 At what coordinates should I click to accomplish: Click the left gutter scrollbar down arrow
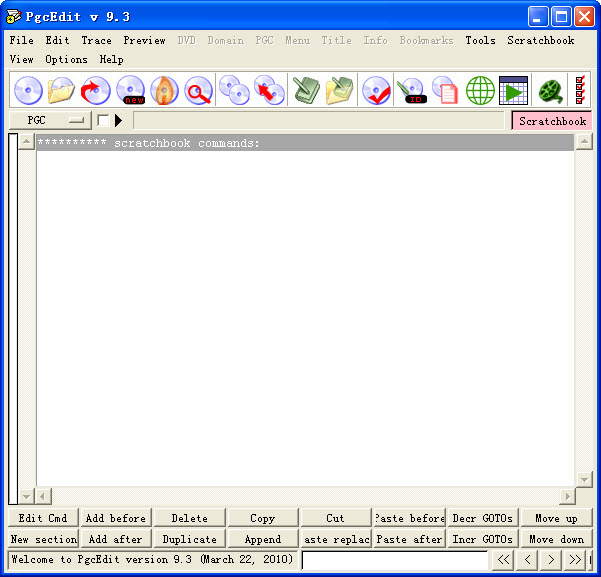(x=26, y=496)
